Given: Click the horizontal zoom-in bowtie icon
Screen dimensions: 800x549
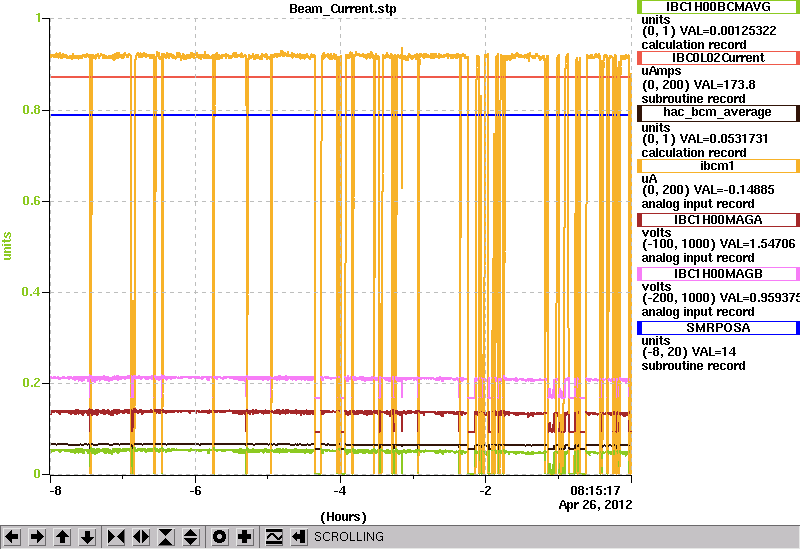Looking at the screenshot, I should 116,537.
